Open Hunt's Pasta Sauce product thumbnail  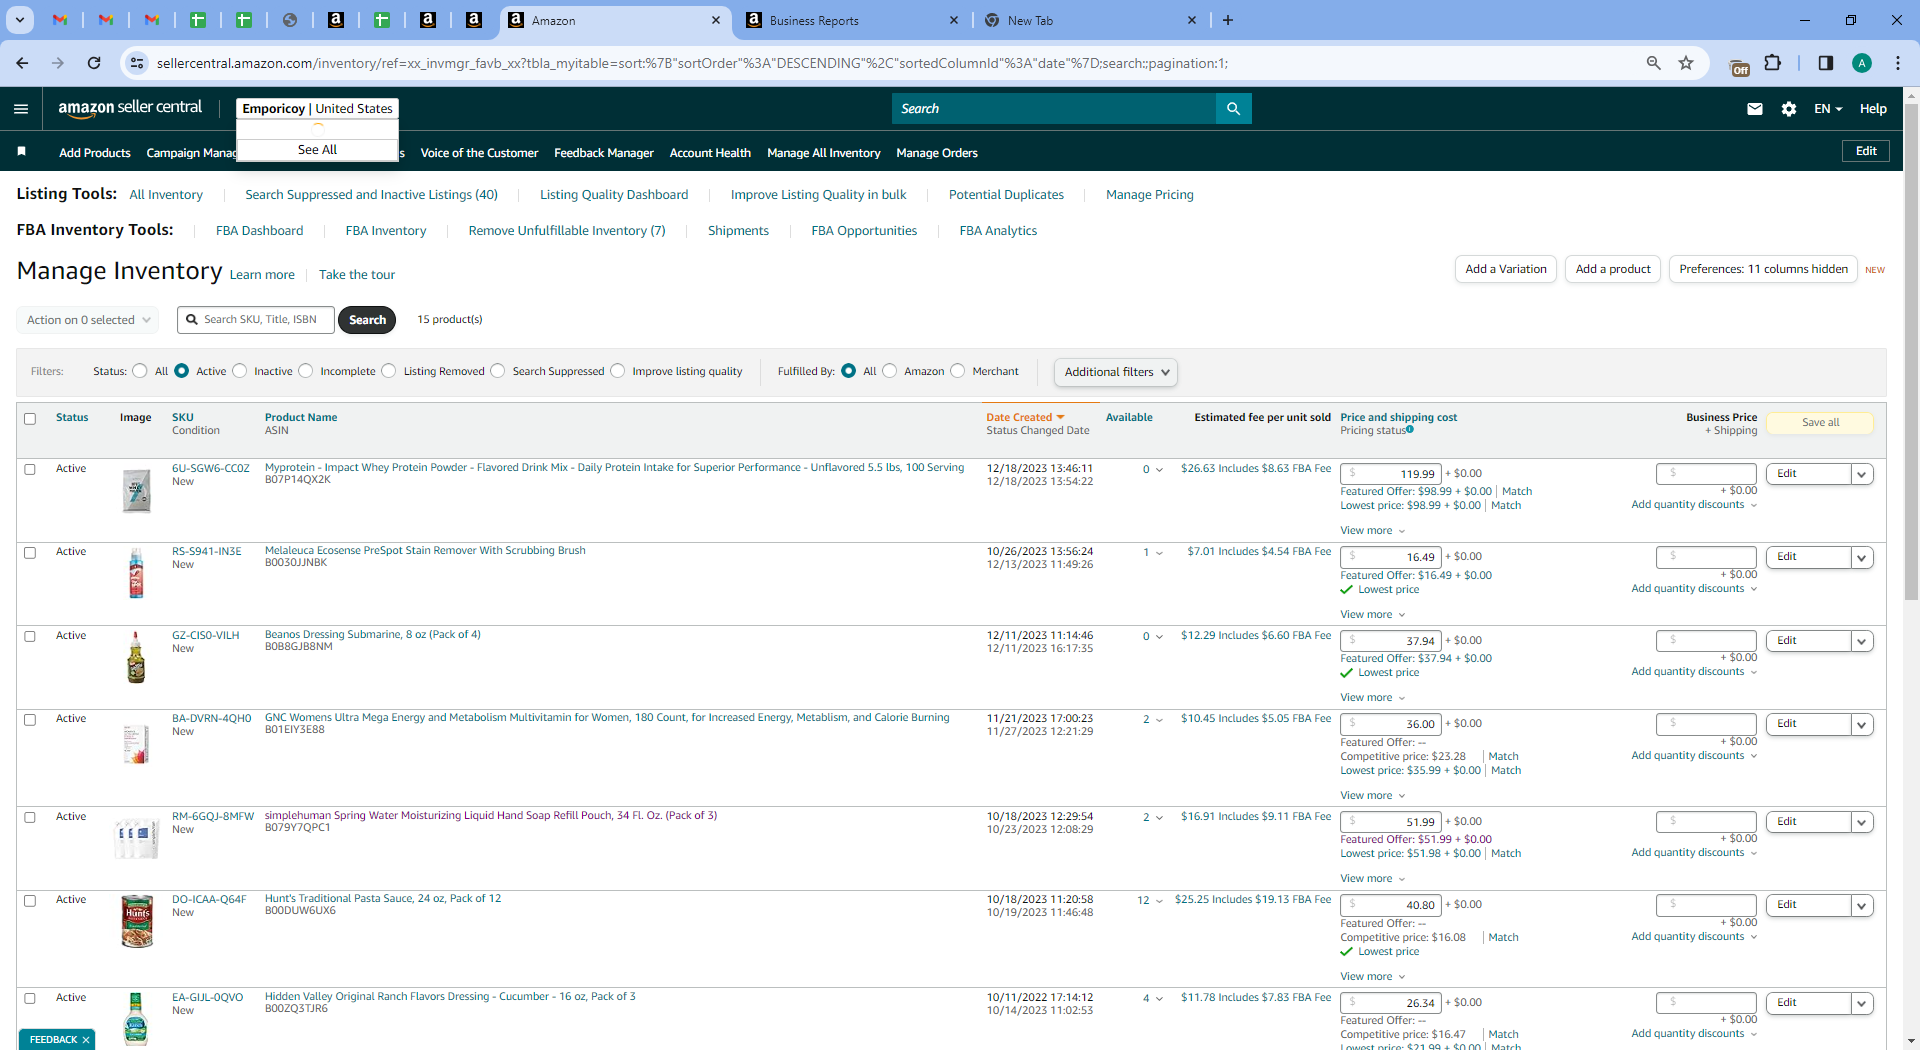tap(137, 921)
